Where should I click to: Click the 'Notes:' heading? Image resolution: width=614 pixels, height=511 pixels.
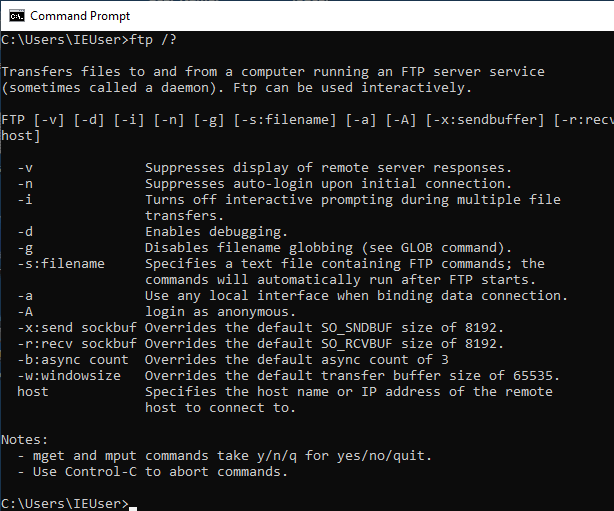[25, 440]
